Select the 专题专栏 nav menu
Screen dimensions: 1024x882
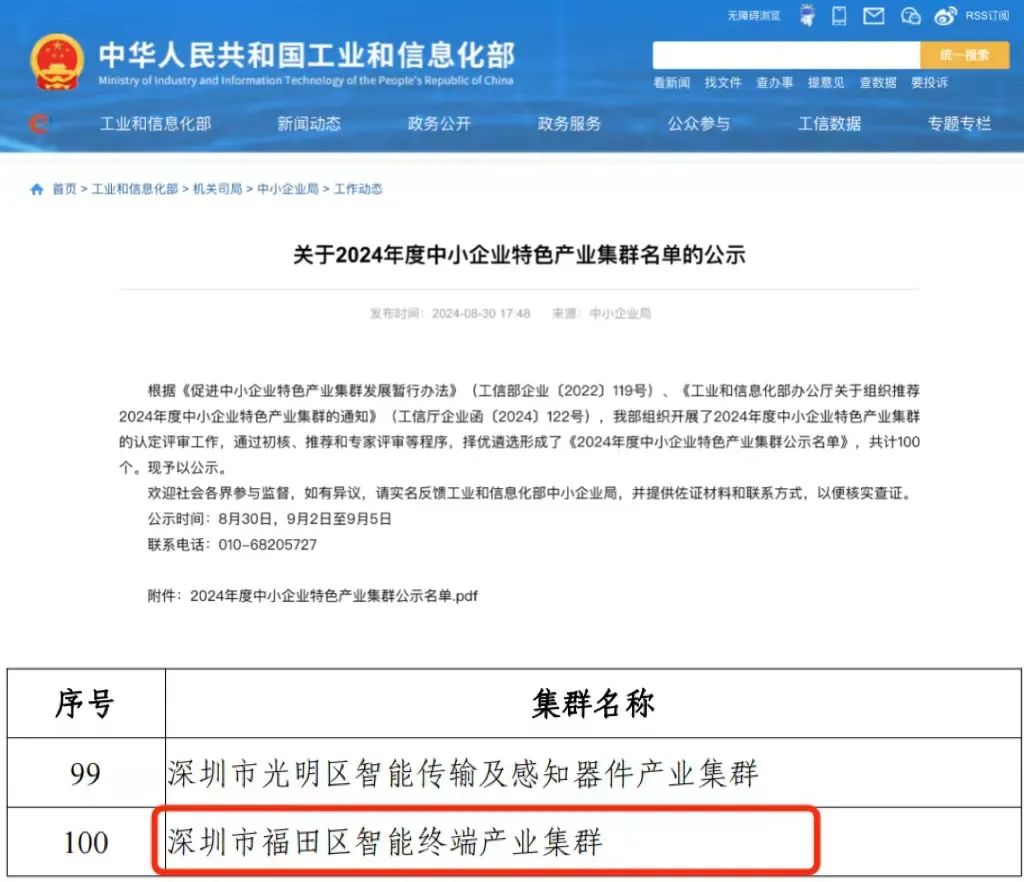pos(959,123)
